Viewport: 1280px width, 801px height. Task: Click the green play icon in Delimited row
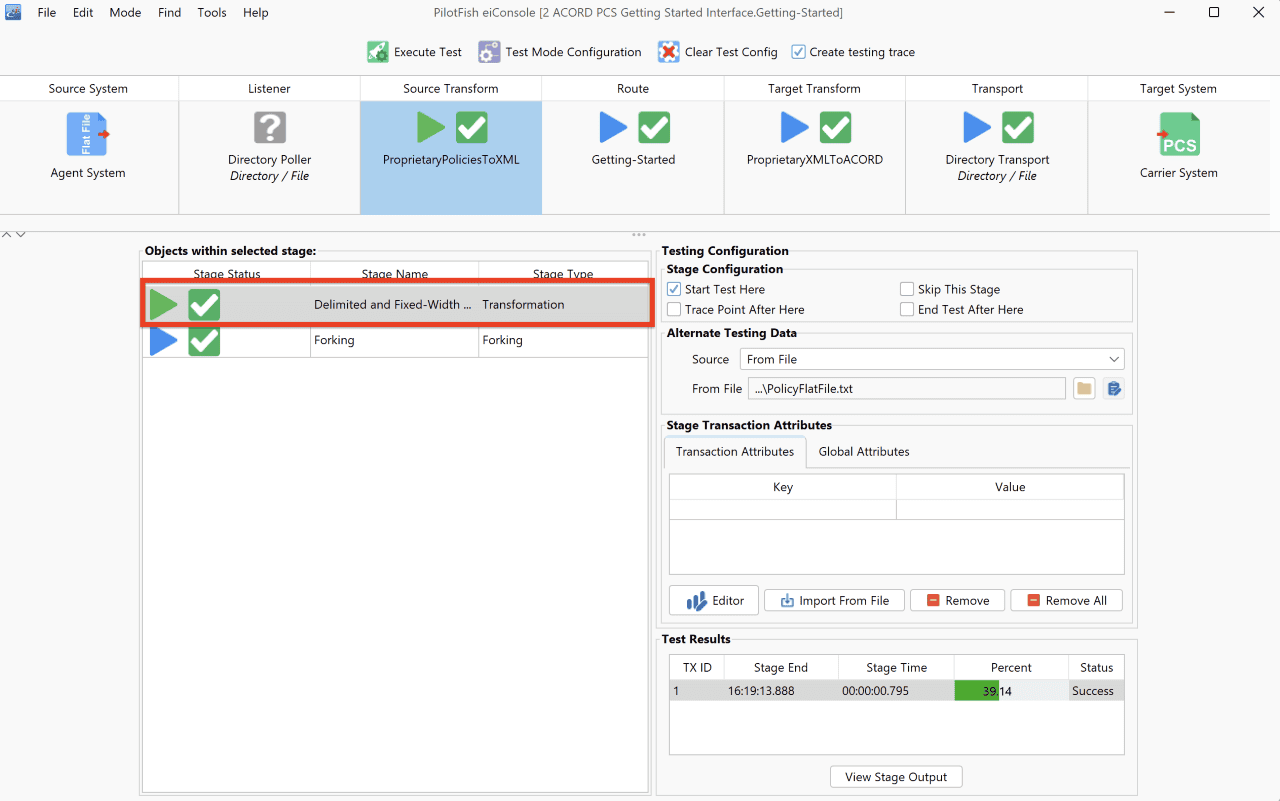pos(164,304)
